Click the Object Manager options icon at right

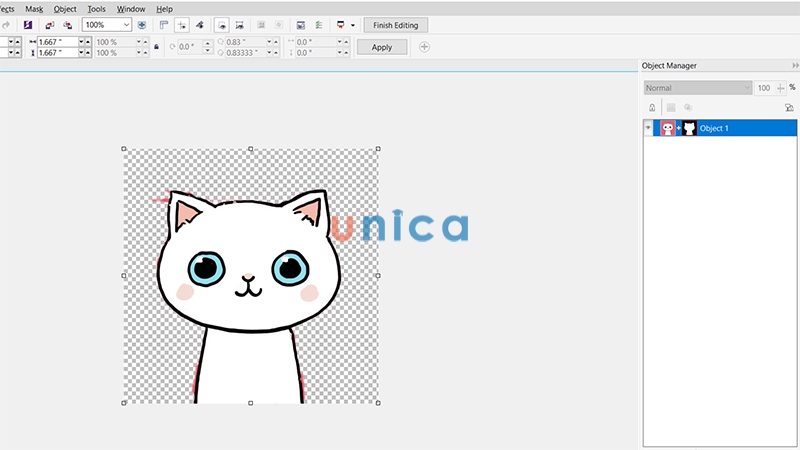click(x=789, y=107)
